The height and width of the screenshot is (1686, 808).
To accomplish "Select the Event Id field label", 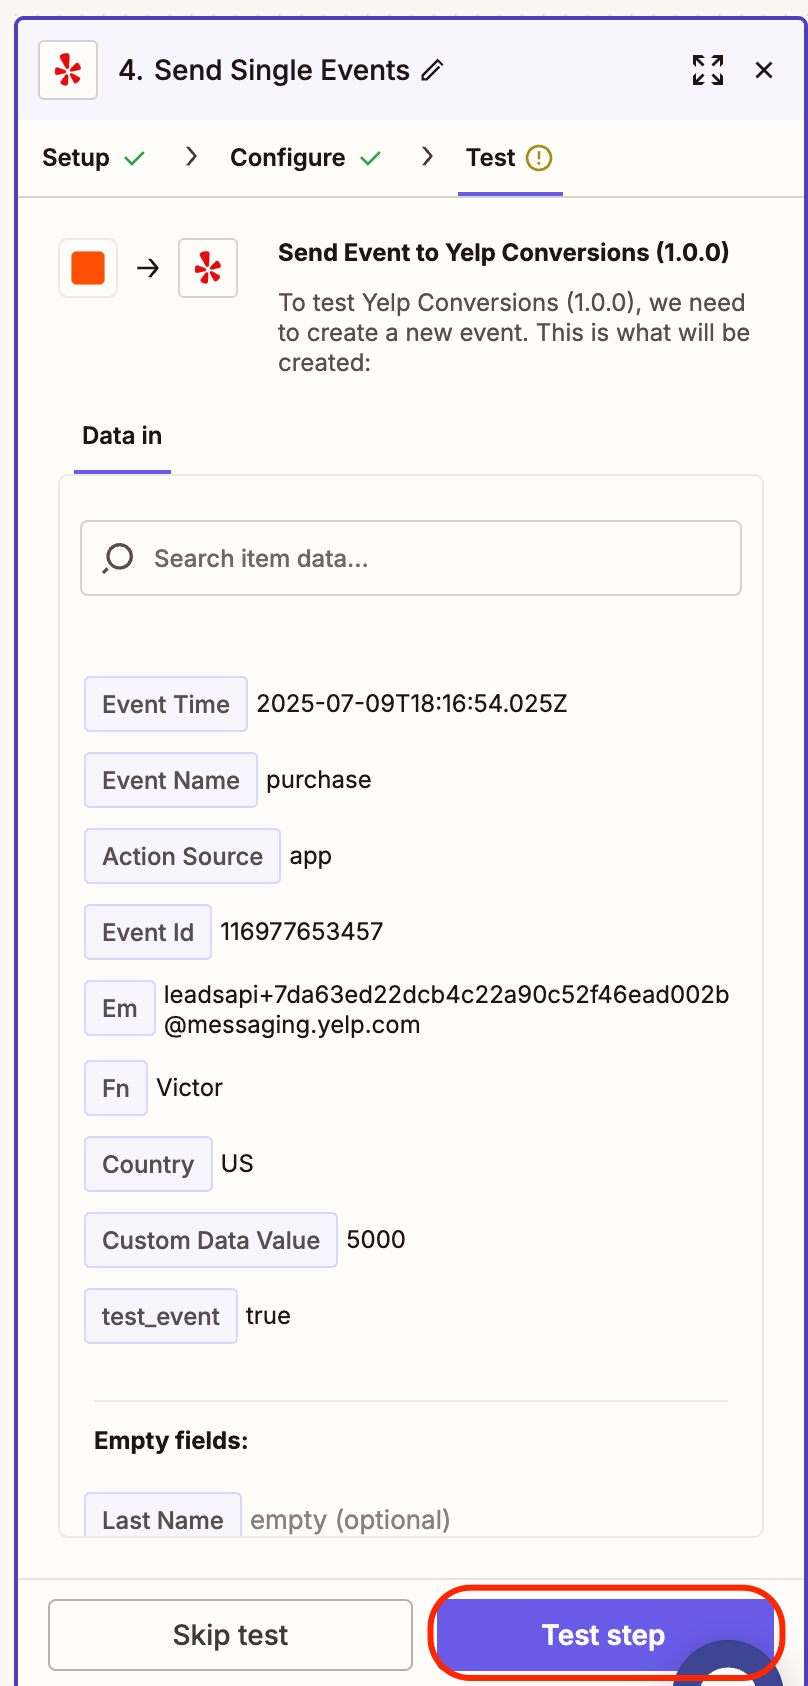I will tap(148, 932).
